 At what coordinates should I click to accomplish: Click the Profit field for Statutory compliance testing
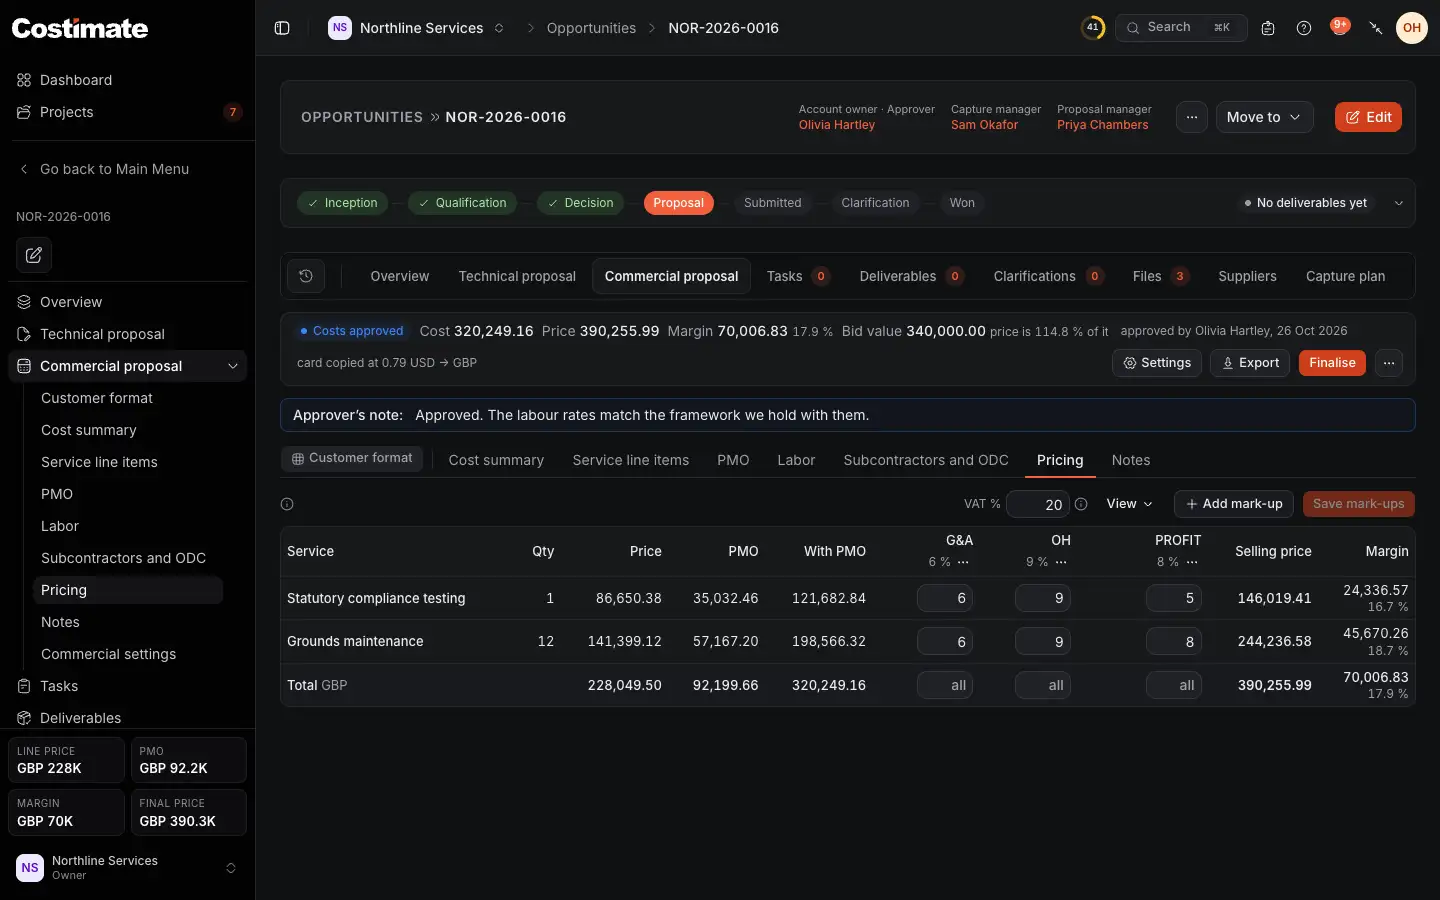1174,598
